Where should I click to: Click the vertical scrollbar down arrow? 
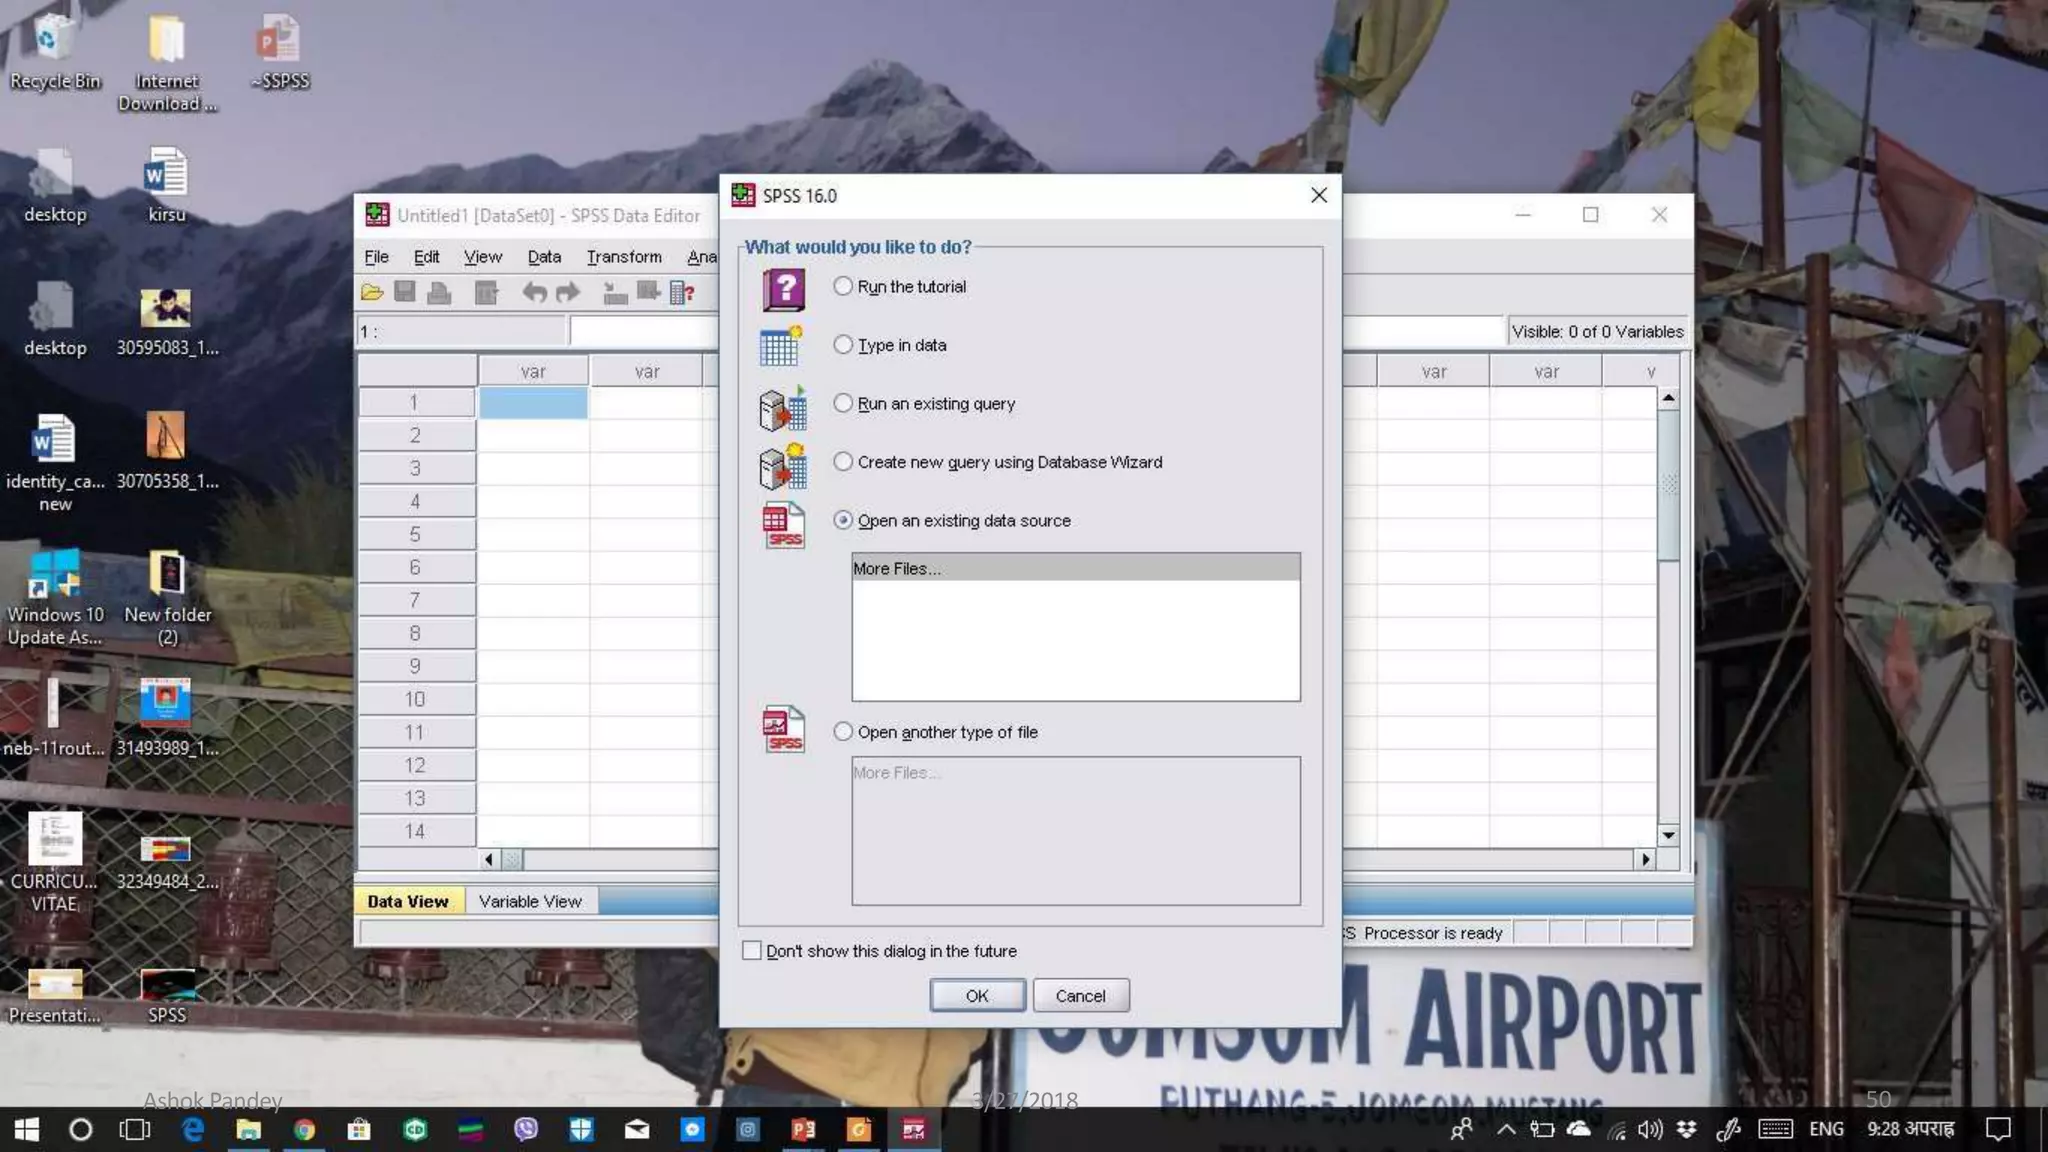click(x=1668, y=835)
